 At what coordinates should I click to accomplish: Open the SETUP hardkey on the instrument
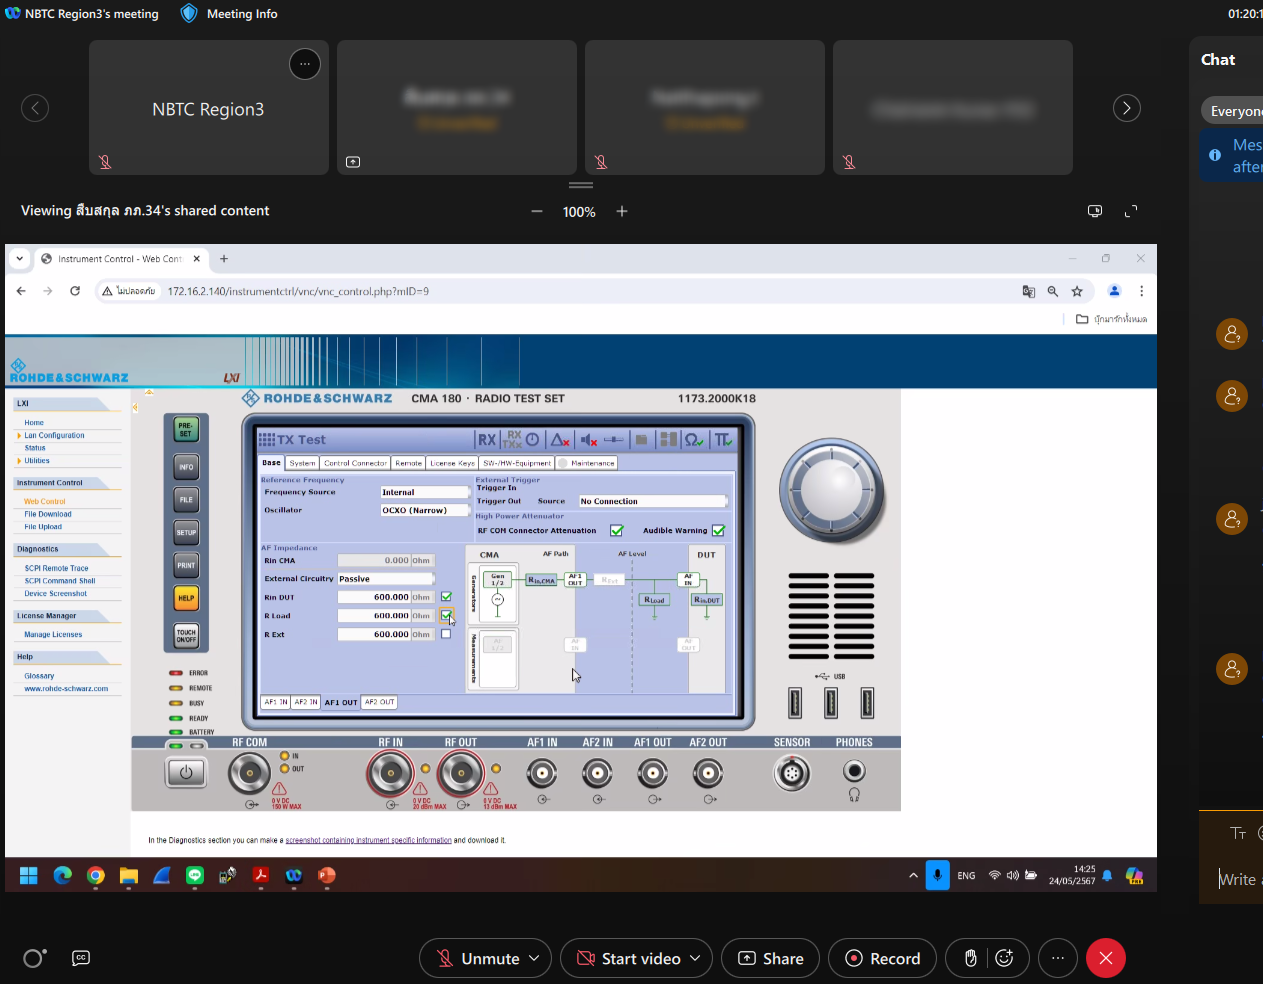coord(186,533)
